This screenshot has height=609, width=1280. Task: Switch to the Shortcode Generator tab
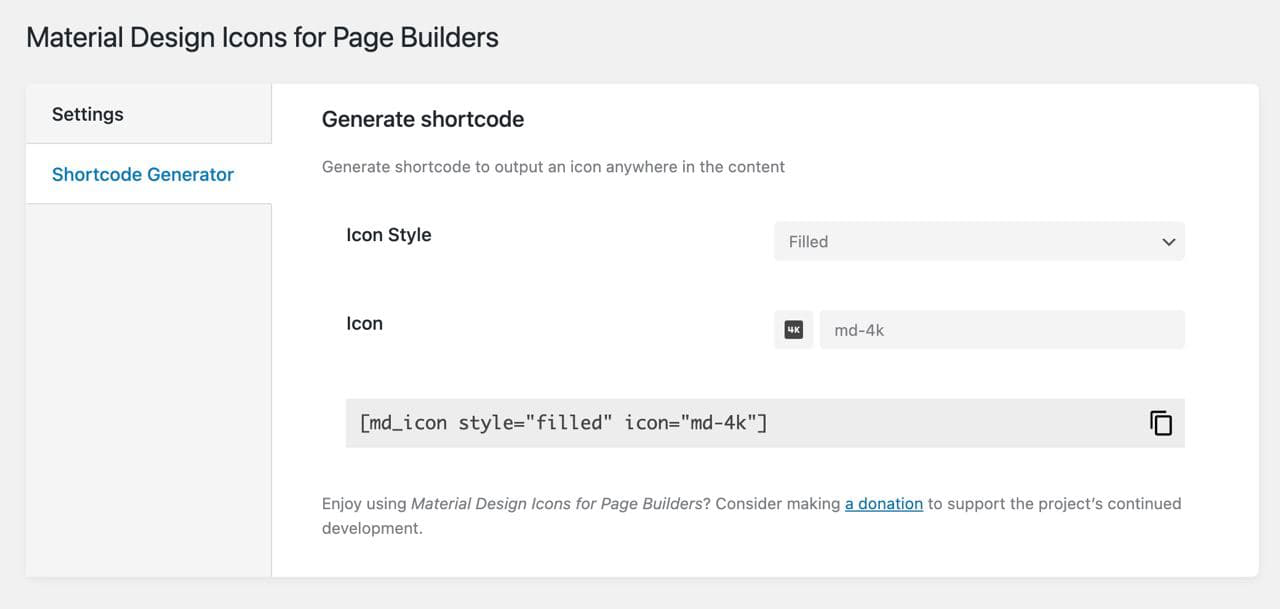tap(143, 174)
